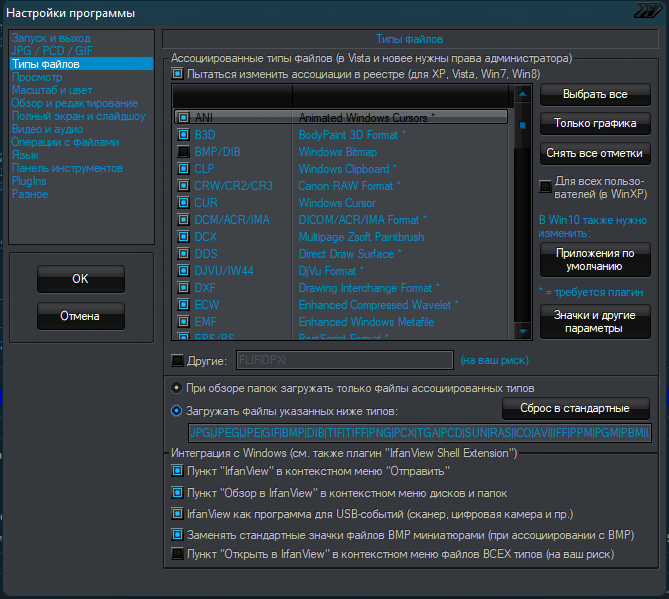Toggle the ANI file type checkbox

184,117
